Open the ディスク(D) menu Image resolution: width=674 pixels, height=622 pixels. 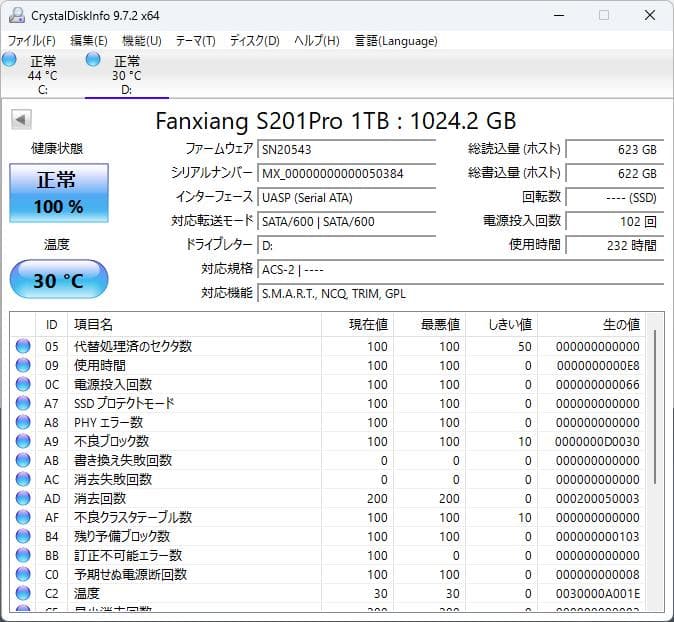pyautogui.click(x=254, y=41)
